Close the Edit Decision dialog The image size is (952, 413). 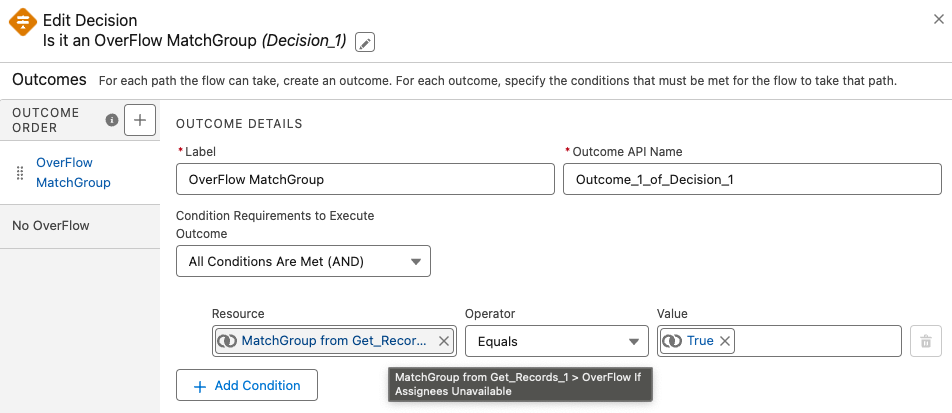coord(939,19)
